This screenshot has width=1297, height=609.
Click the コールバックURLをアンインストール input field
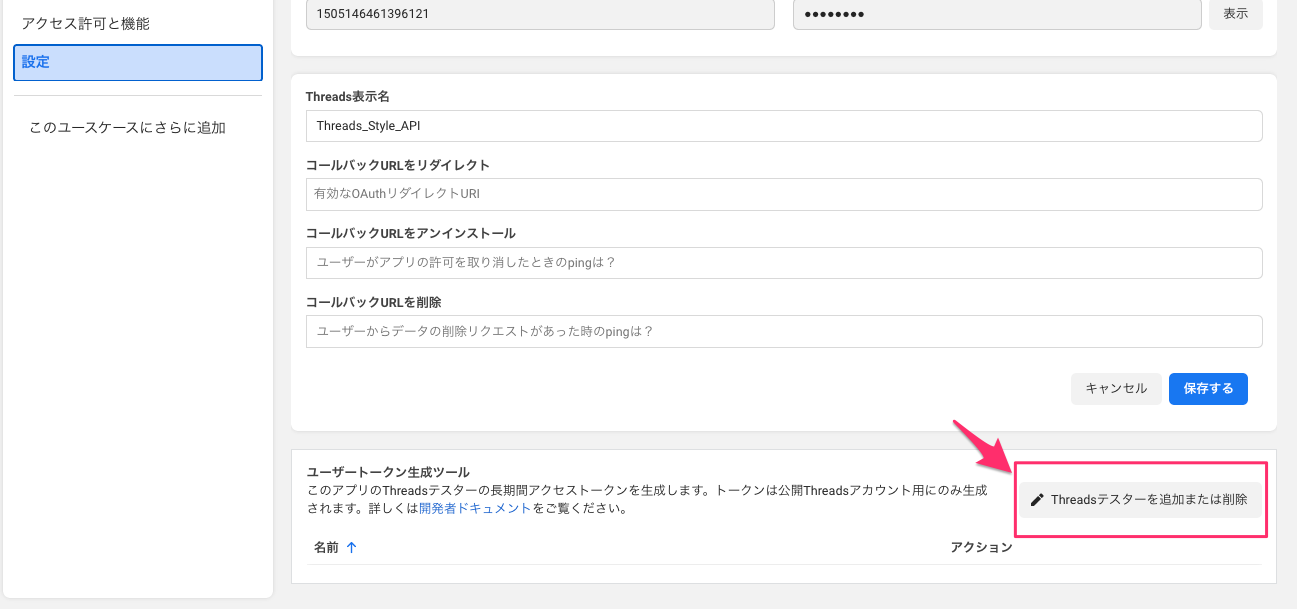point(783,263)
